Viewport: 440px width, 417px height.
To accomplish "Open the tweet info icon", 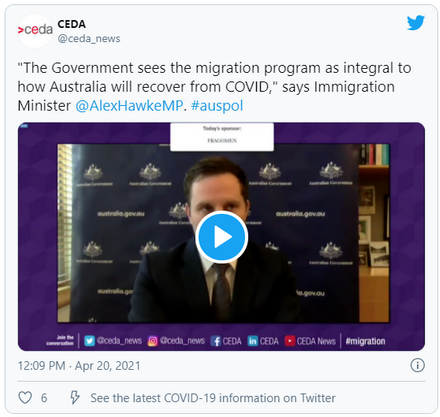I will coord(417,365).
